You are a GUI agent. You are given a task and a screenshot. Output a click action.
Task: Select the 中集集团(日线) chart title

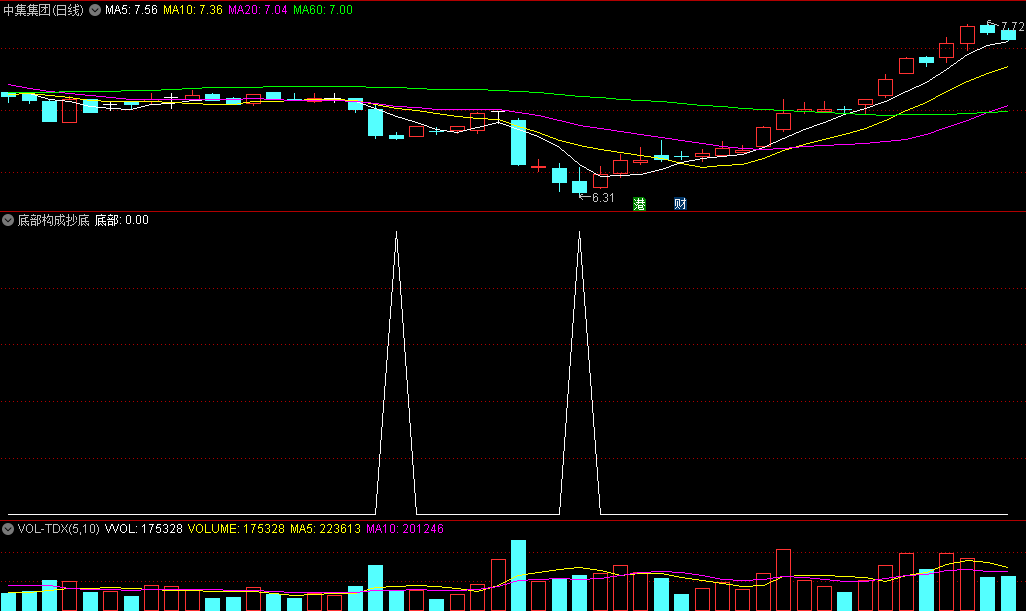pyautogui.click(x=43, y=10)
